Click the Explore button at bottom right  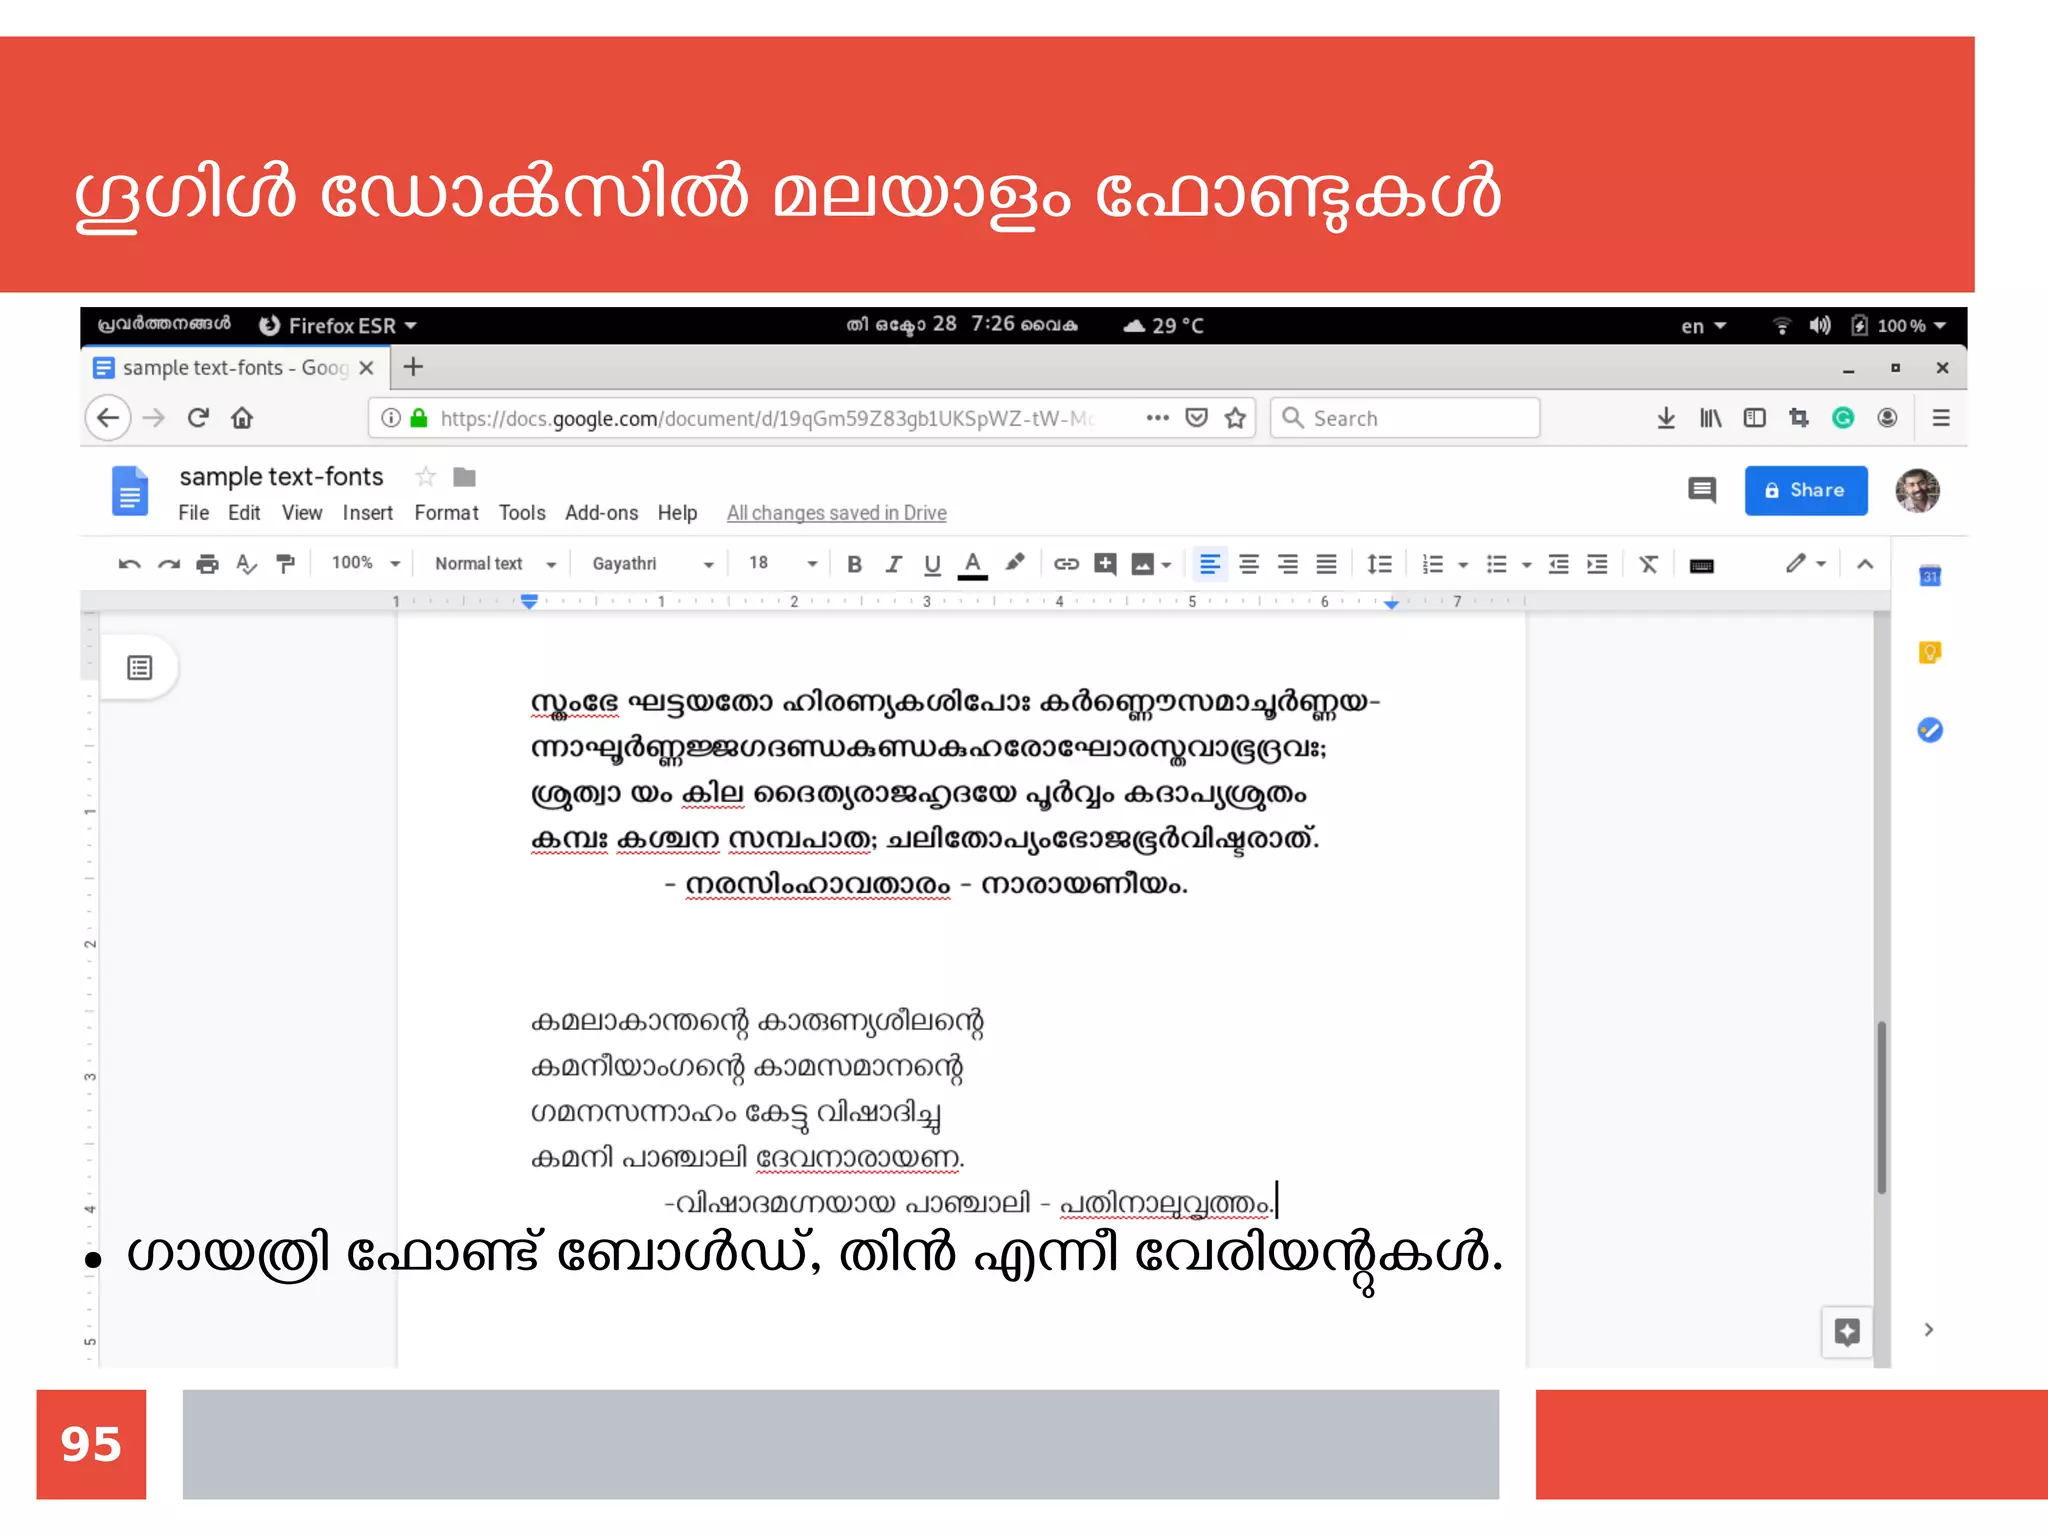[1847, 1331]
